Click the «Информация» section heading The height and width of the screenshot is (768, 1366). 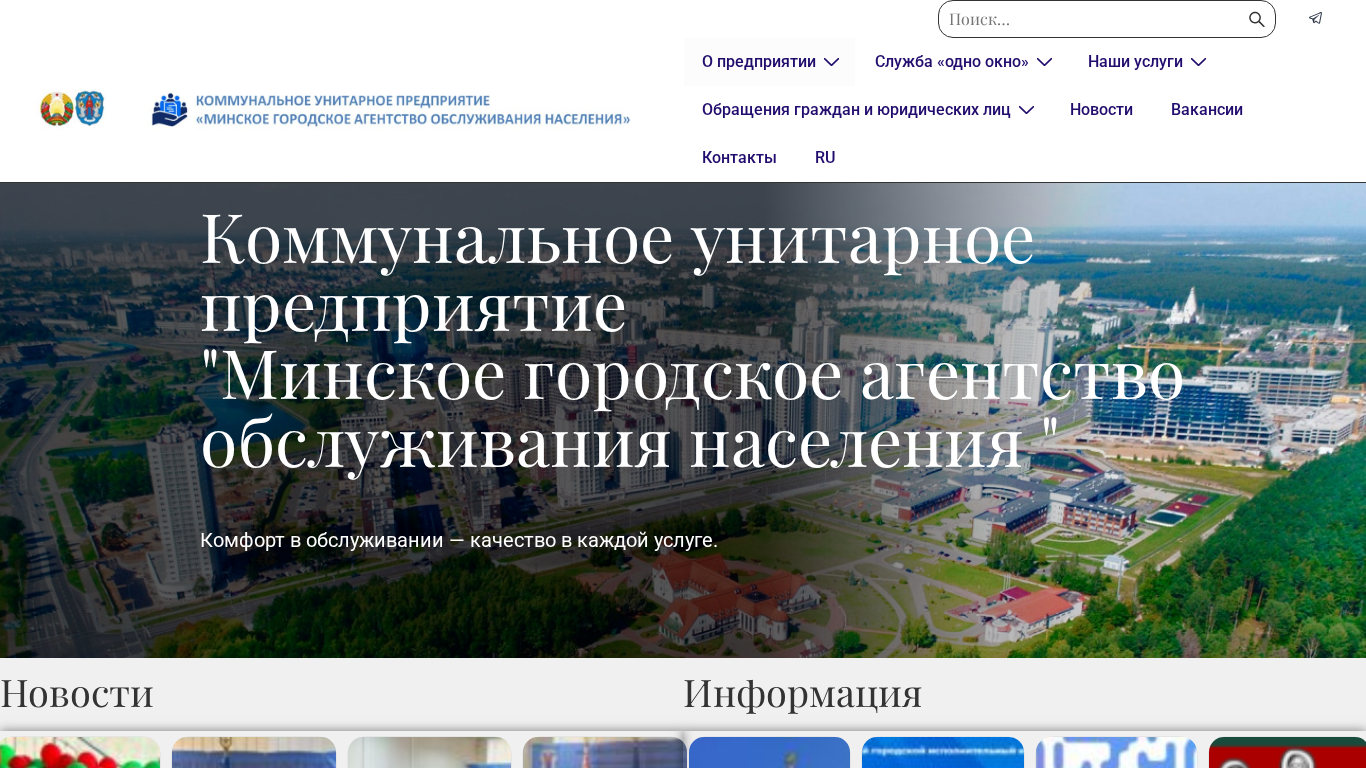[x=803, y=693]
